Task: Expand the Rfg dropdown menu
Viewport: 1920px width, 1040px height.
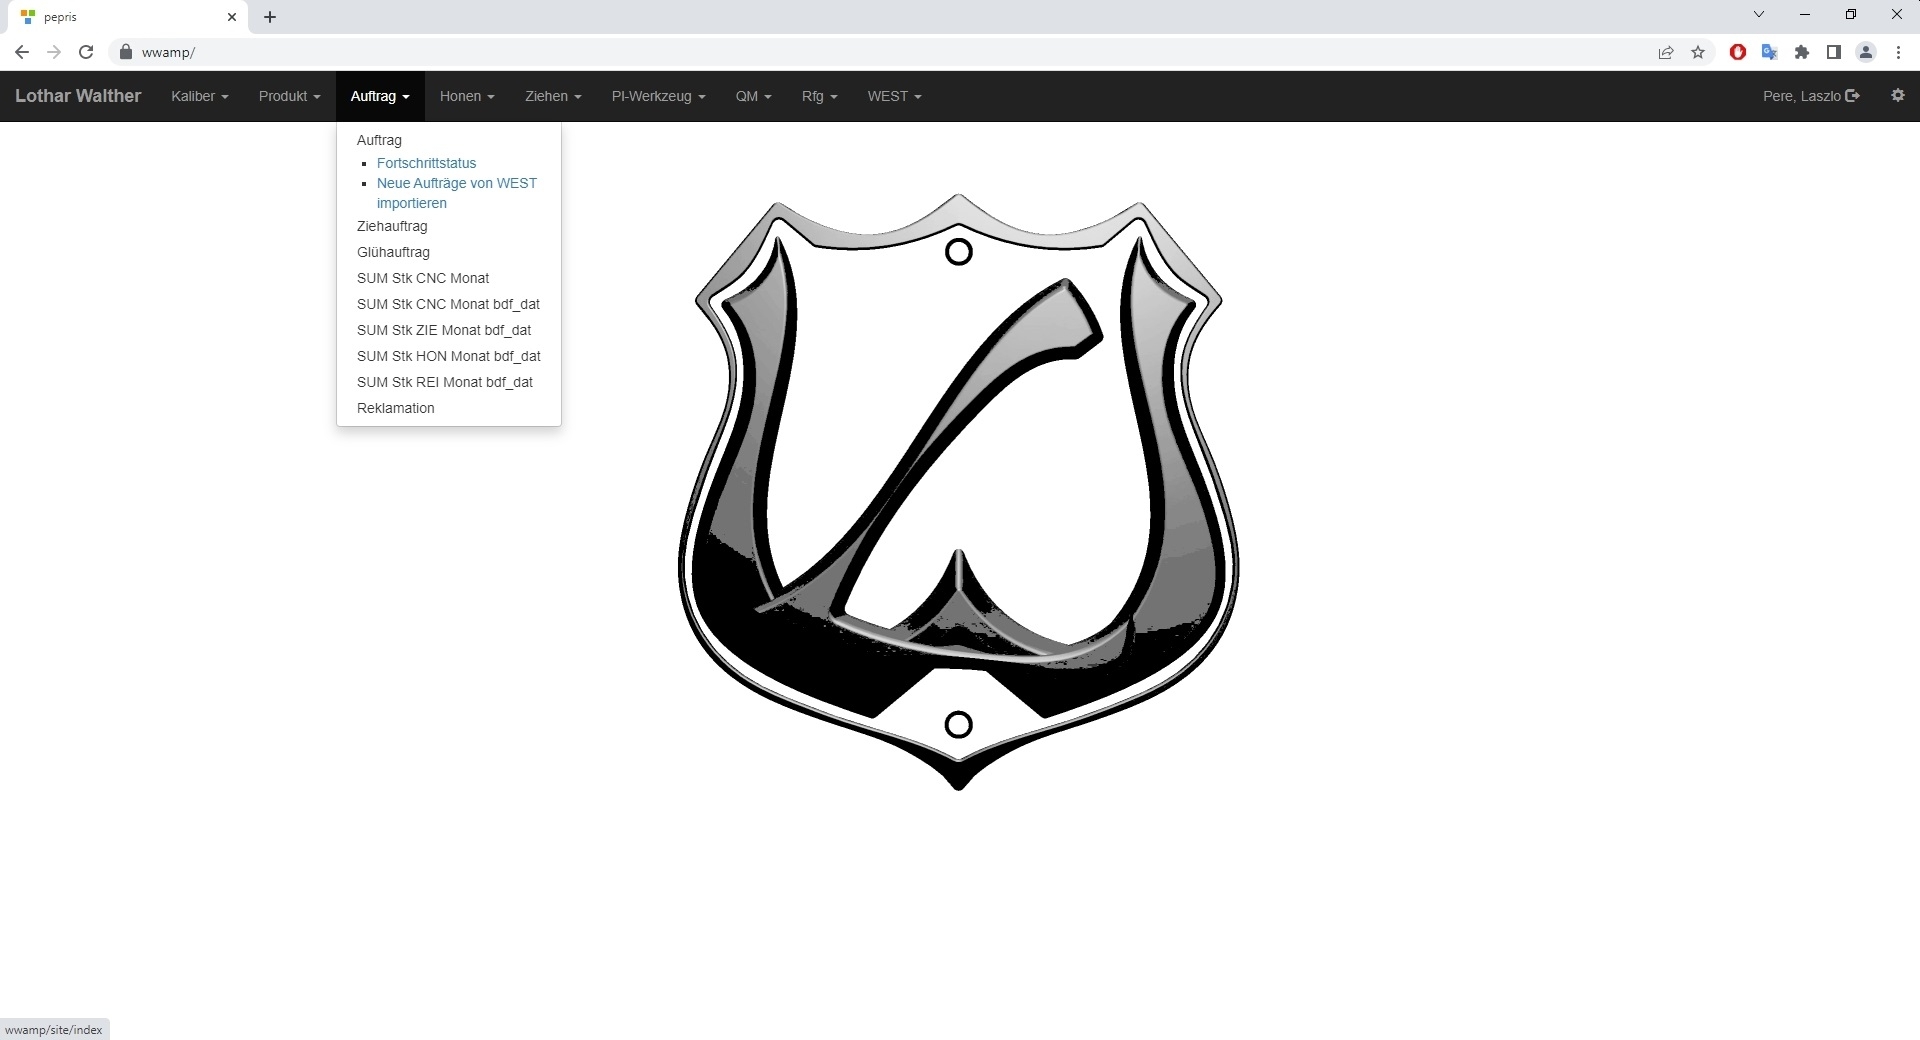Action: pos(820,96)
